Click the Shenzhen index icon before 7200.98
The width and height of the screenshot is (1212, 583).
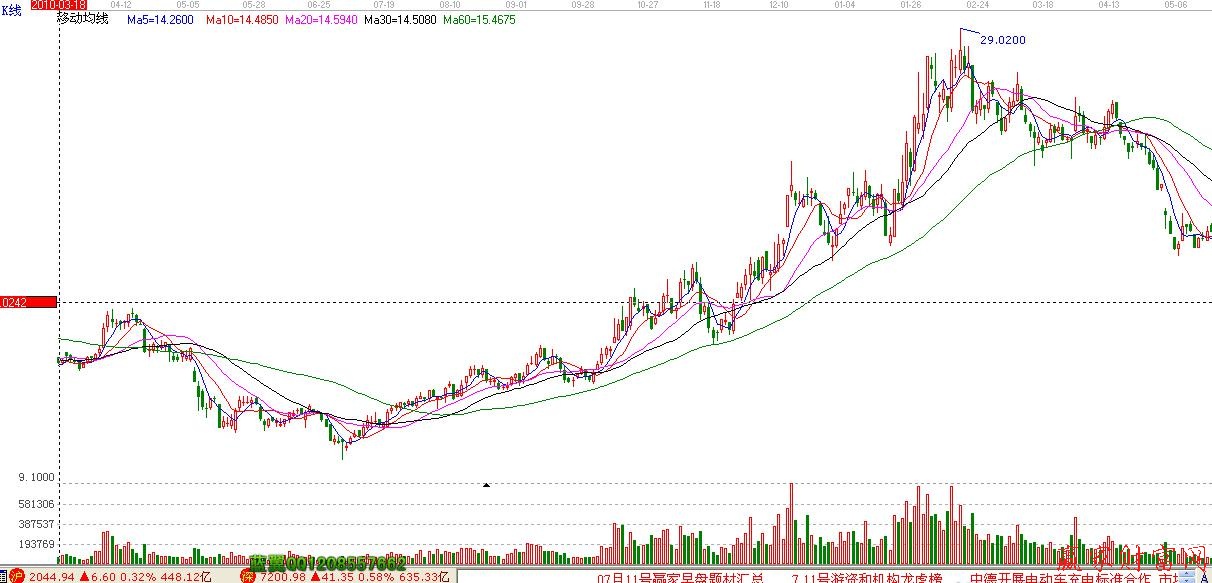pyautogui.click(x=247, y=576)
